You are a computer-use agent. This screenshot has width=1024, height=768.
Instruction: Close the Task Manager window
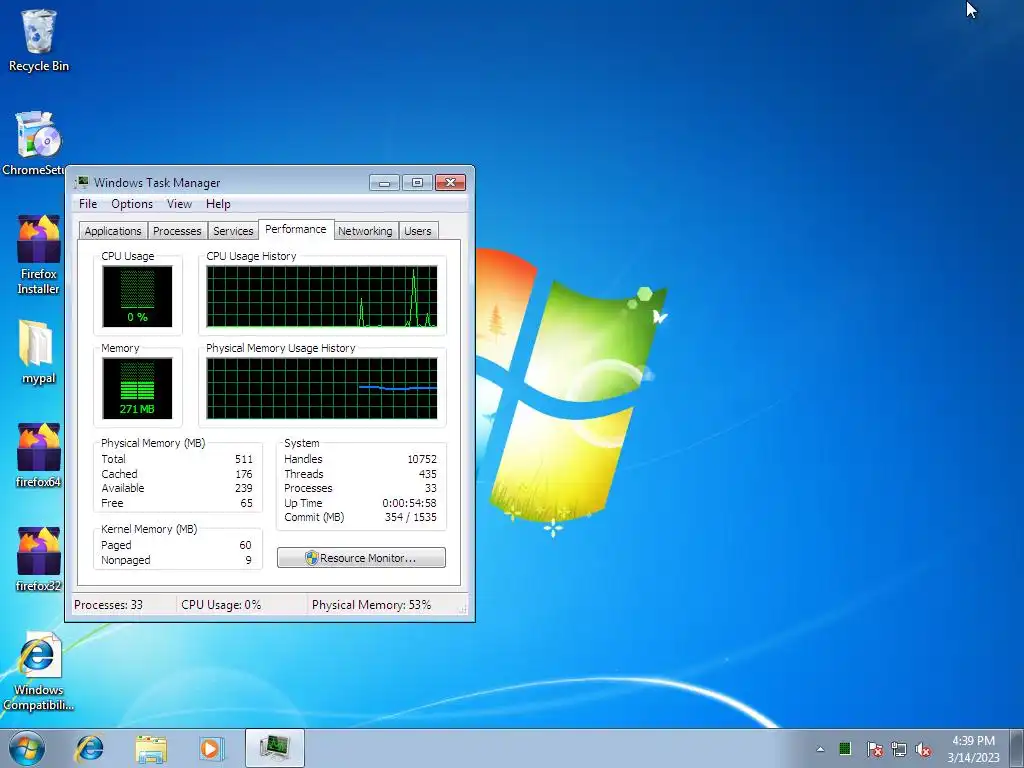coord(450,182)
